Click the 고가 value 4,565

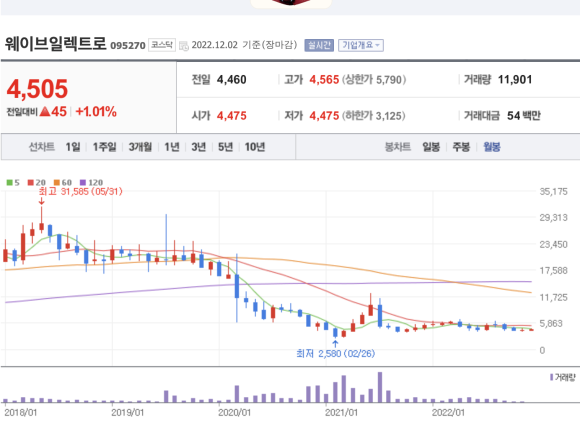(x=324, y=79)
